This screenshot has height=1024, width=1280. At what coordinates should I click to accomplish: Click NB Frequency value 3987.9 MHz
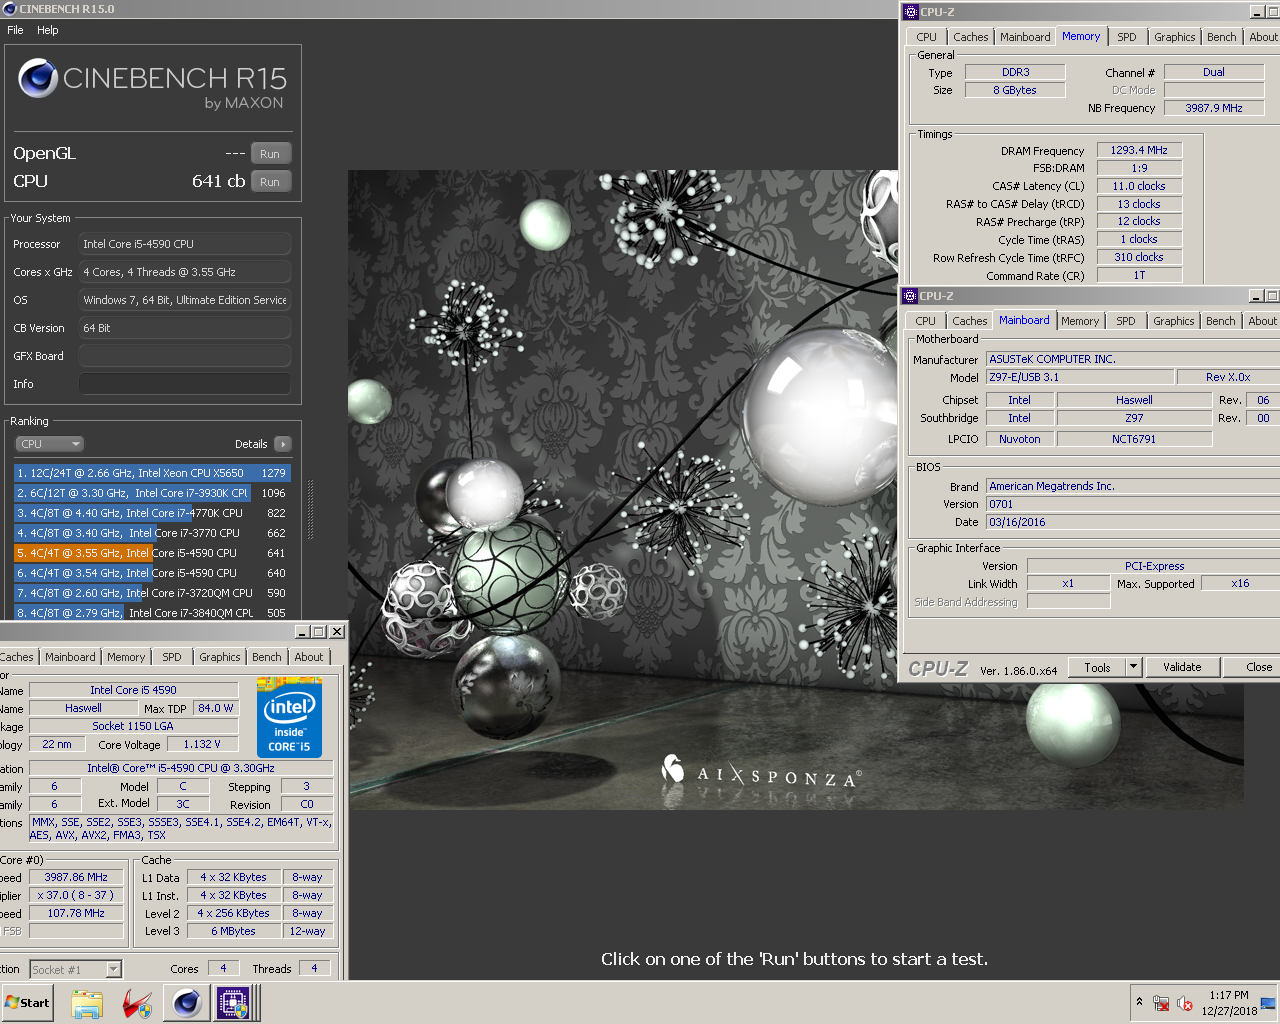click(1214, 108)
